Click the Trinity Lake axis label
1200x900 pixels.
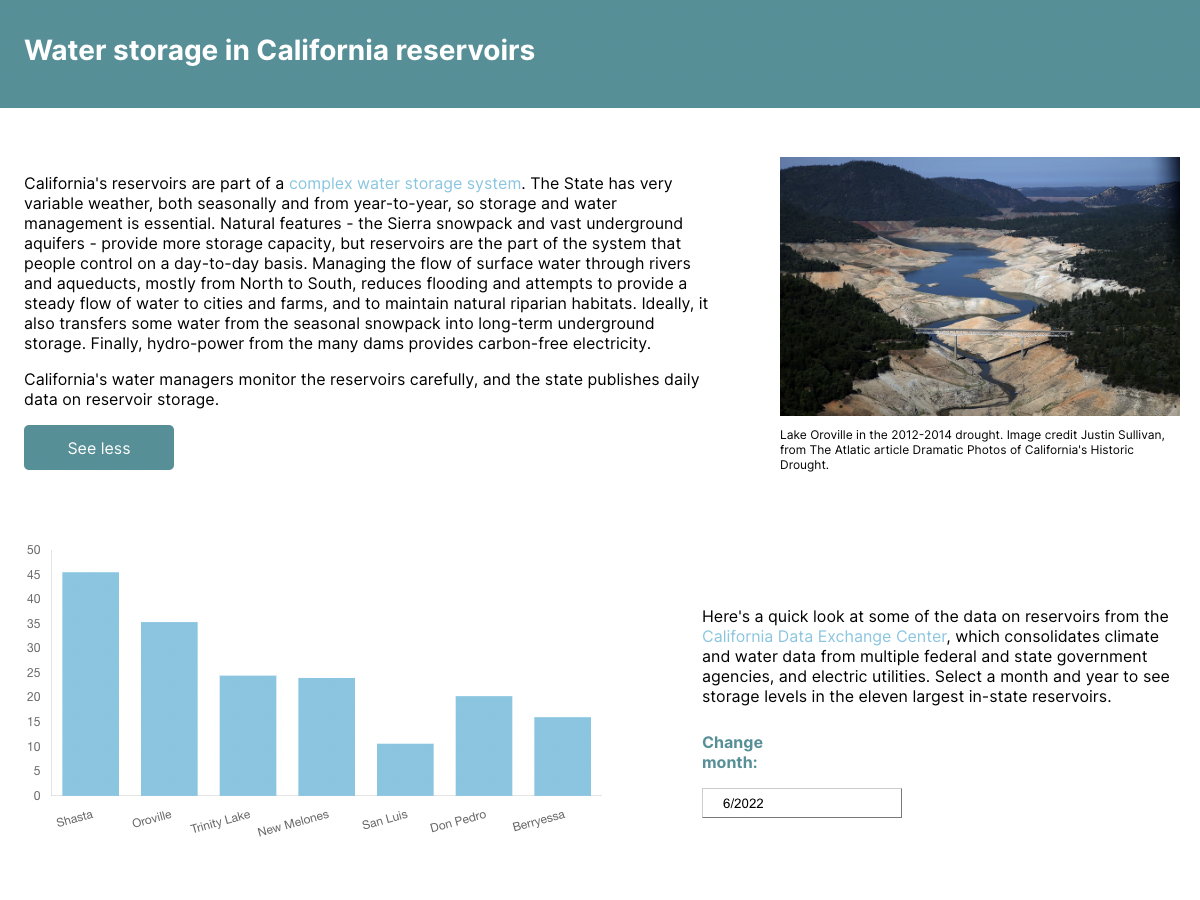point(221,822)
